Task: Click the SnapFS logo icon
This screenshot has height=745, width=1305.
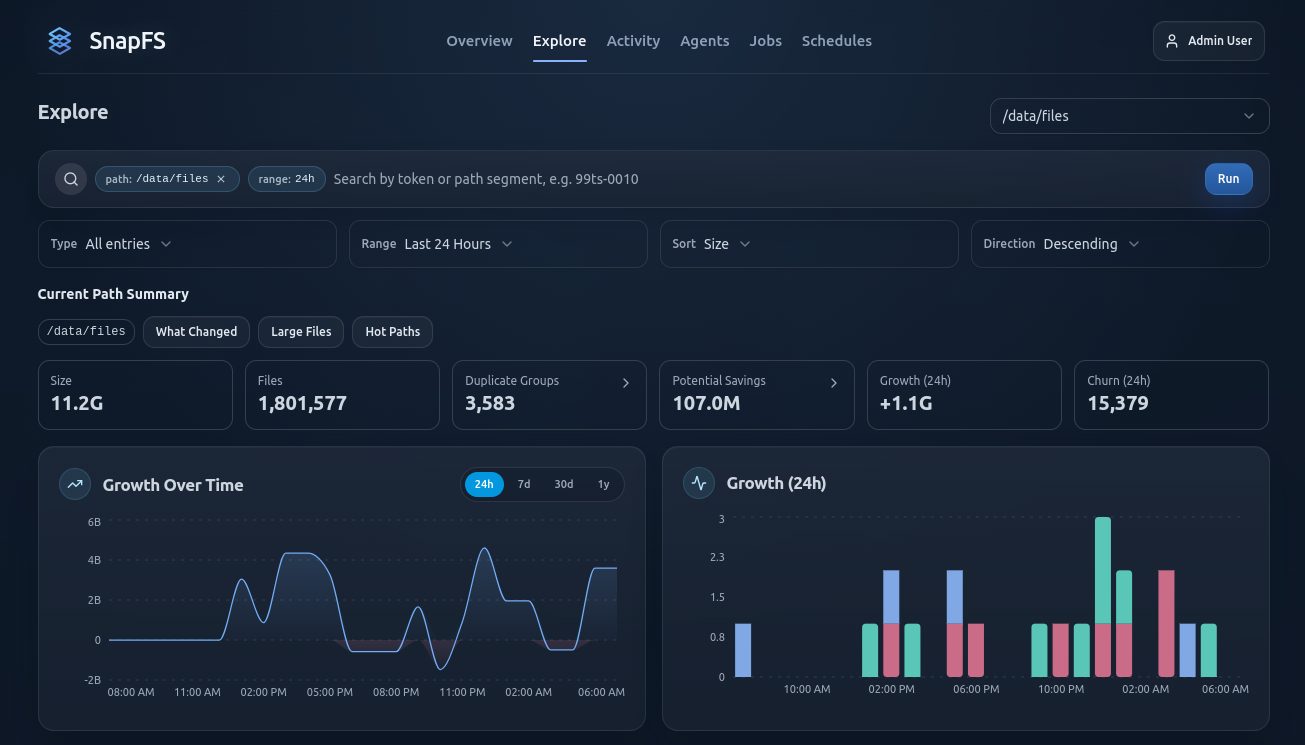Action: 60,41
